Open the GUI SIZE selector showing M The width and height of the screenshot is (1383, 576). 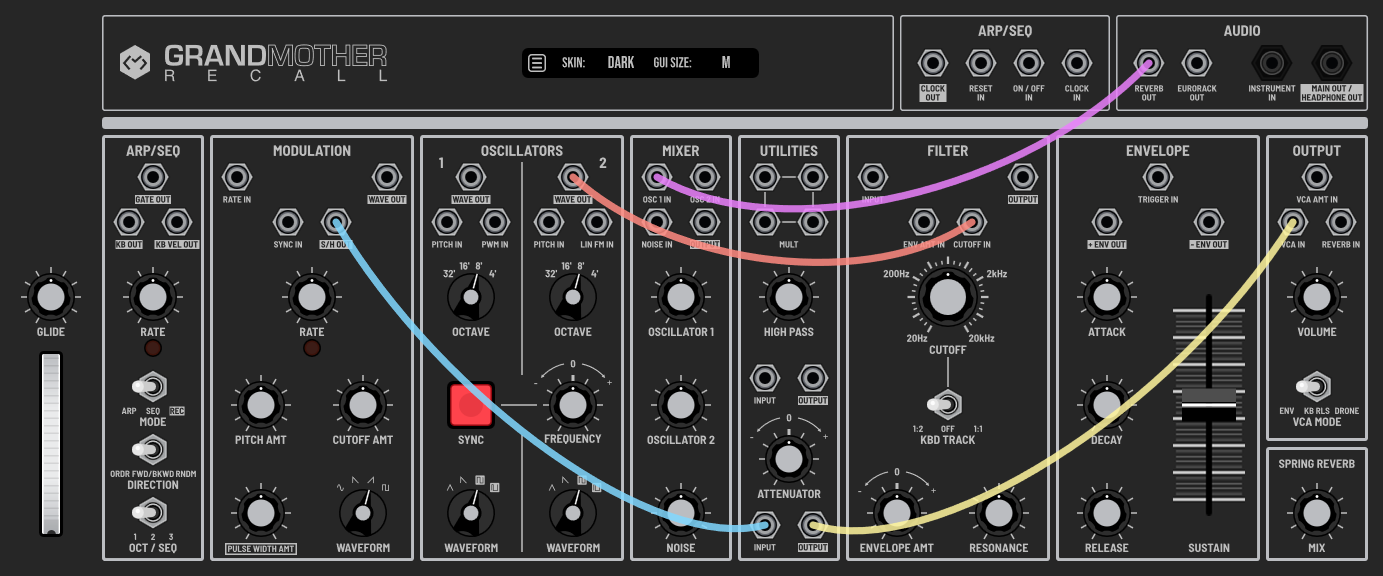[726, 63]
